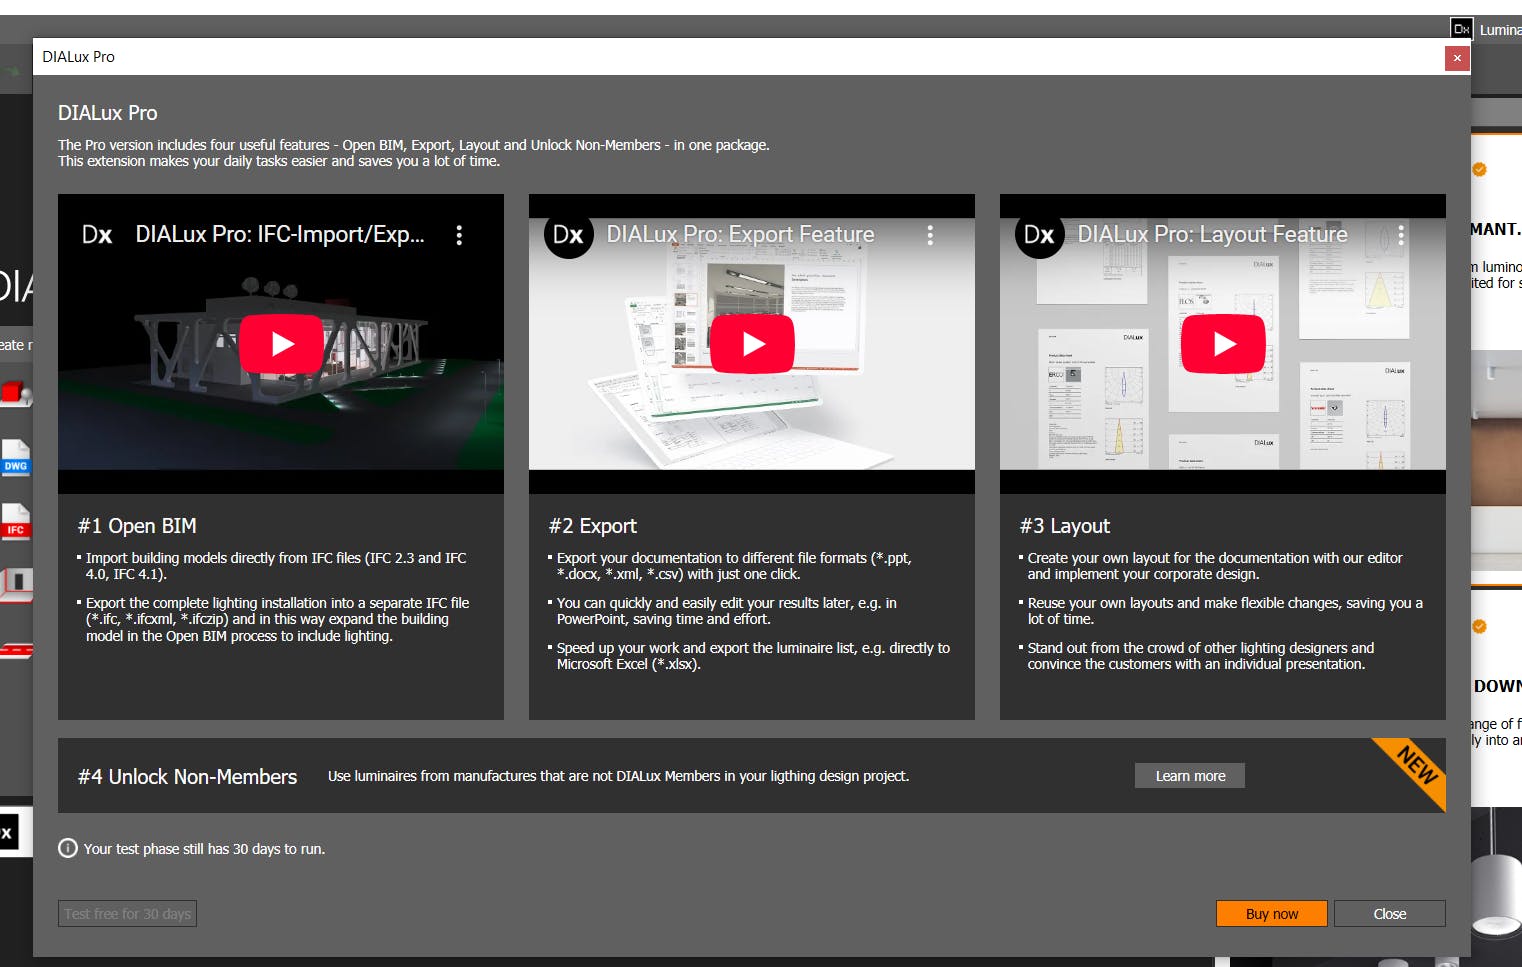The image size is (1522, 967).
Task: Click the DWG file icon in background window
Action: [x=16, y=458]
